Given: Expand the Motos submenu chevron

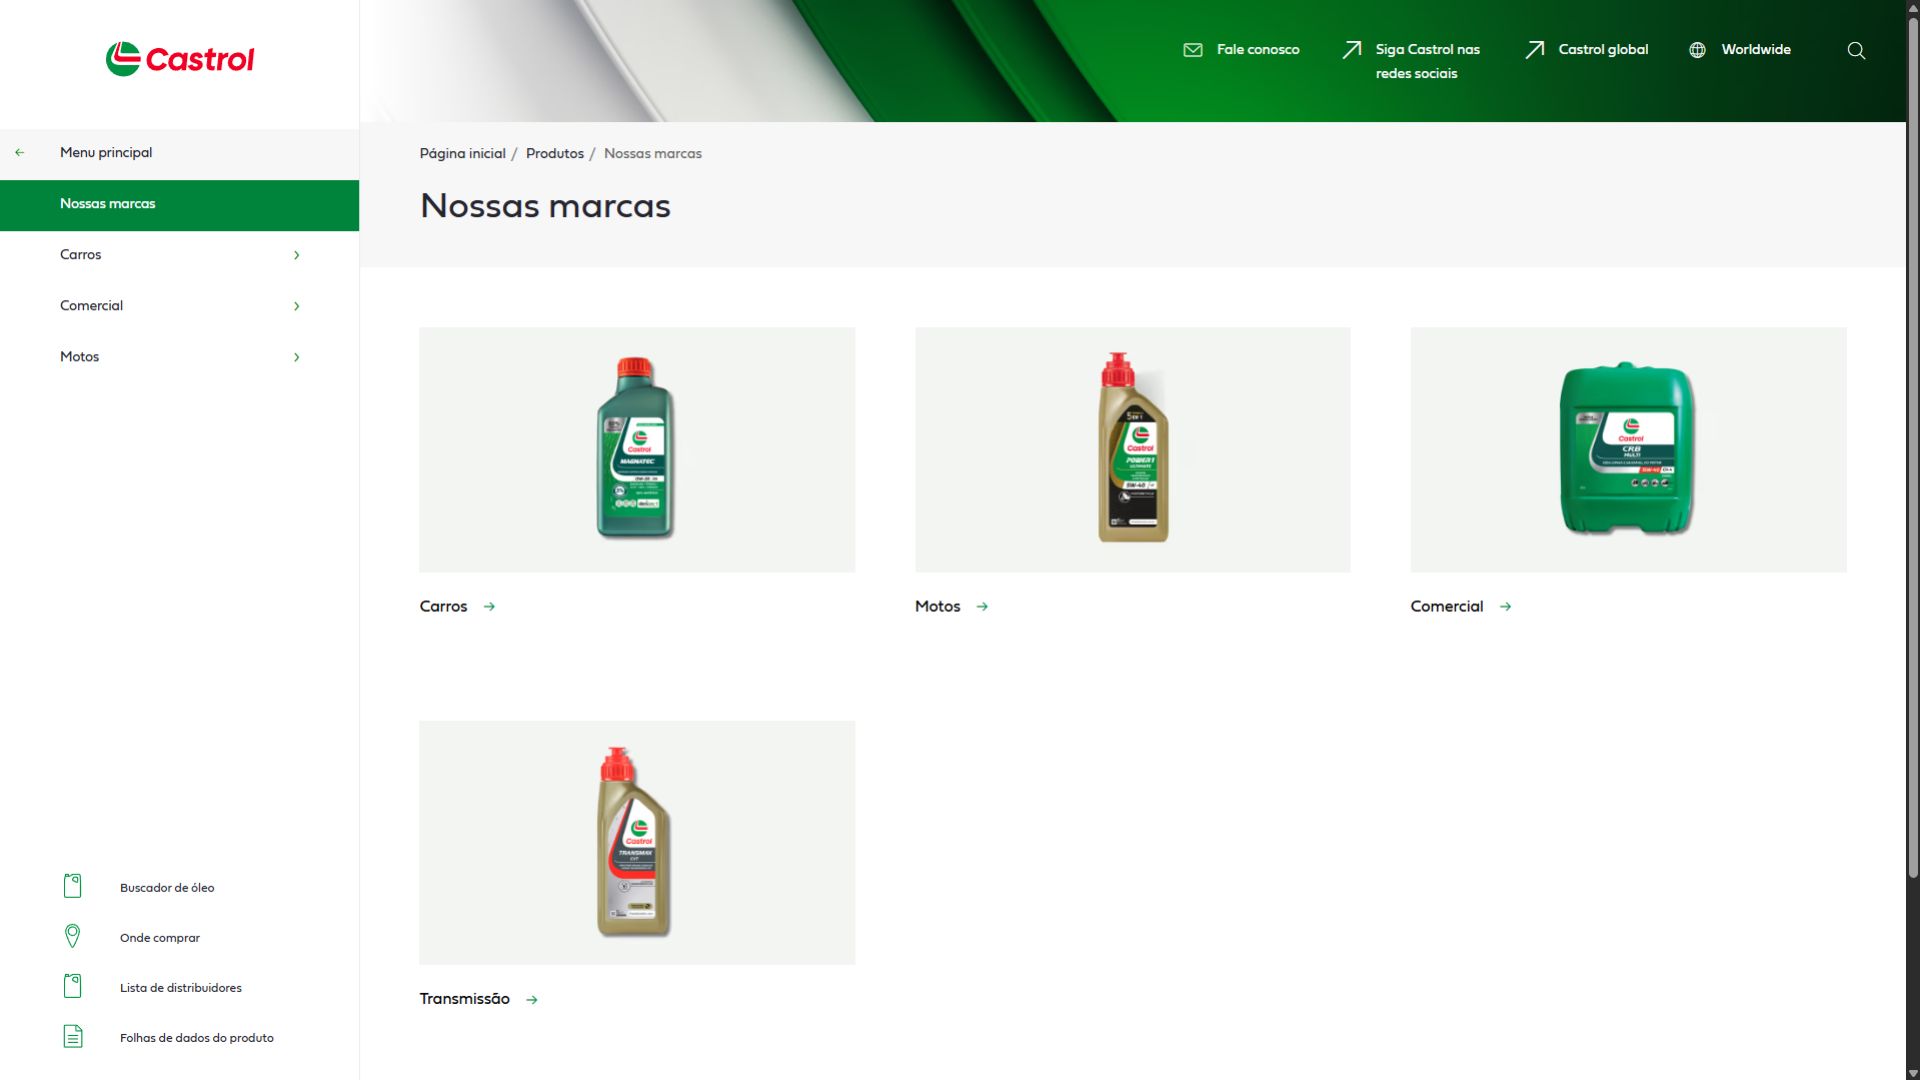Looking at the screenshot, I should coord(296,357).
